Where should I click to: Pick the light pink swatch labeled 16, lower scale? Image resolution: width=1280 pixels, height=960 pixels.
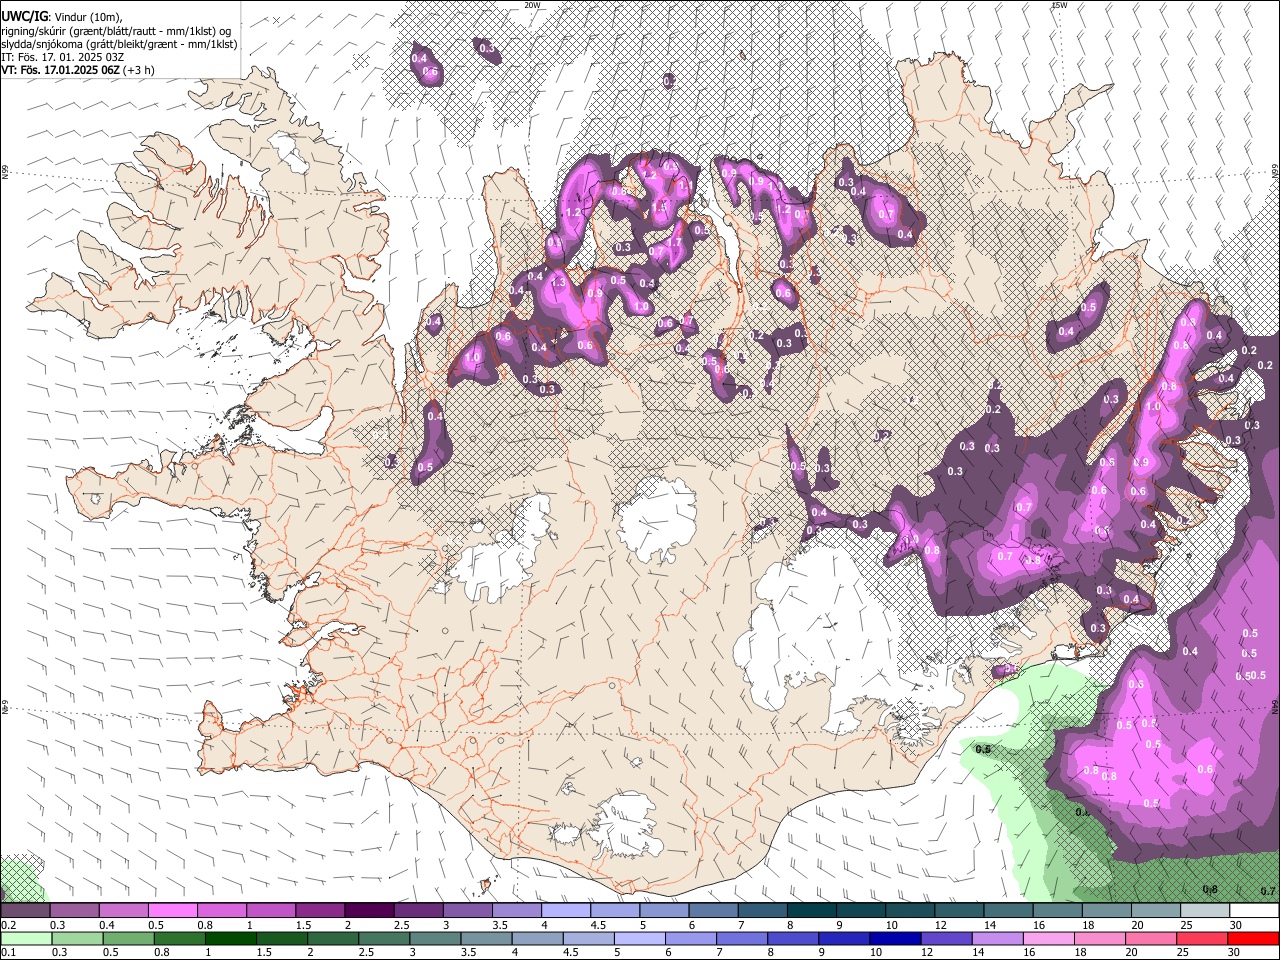point(1047,939)
